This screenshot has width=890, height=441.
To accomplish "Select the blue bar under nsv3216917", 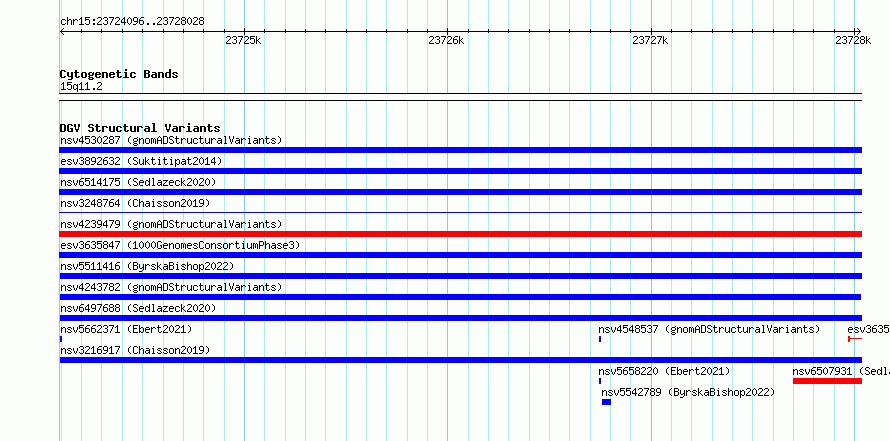I will 461,360.
